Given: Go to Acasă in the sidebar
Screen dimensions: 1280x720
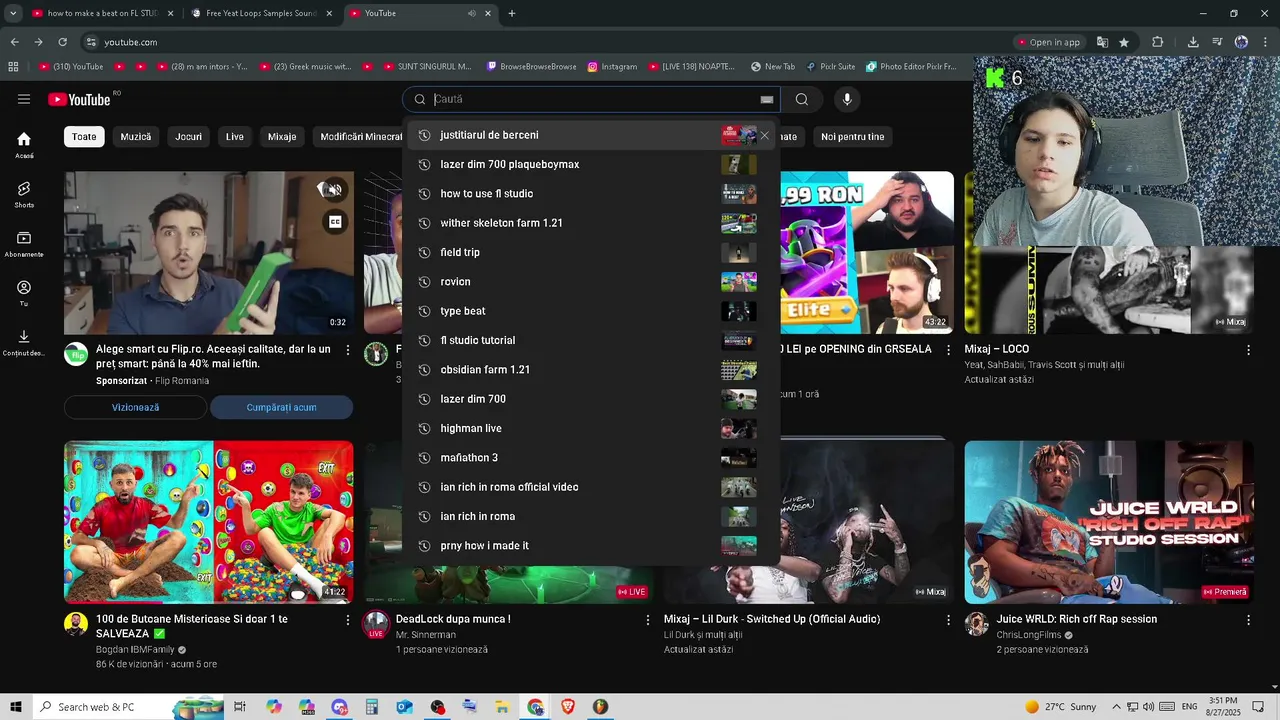Looking at the screenshot, I should click(x=24, y=145).
